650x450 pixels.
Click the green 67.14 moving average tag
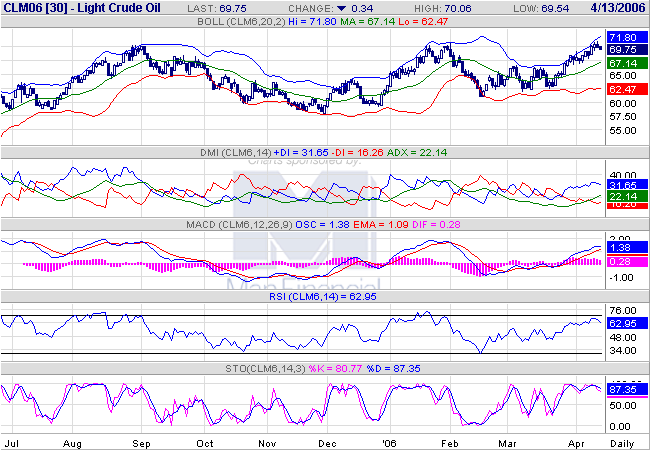pos(622,62)
